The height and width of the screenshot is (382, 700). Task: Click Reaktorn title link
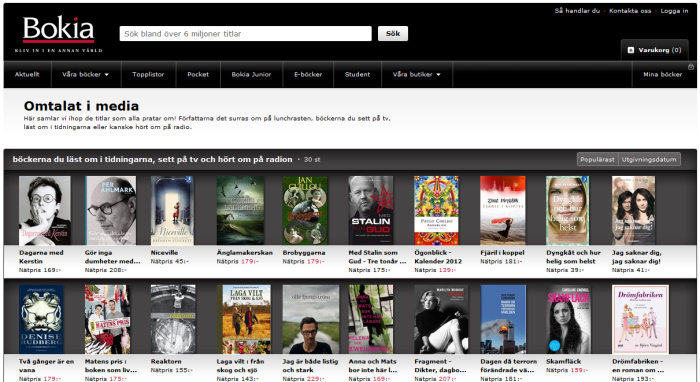[166, 361]
